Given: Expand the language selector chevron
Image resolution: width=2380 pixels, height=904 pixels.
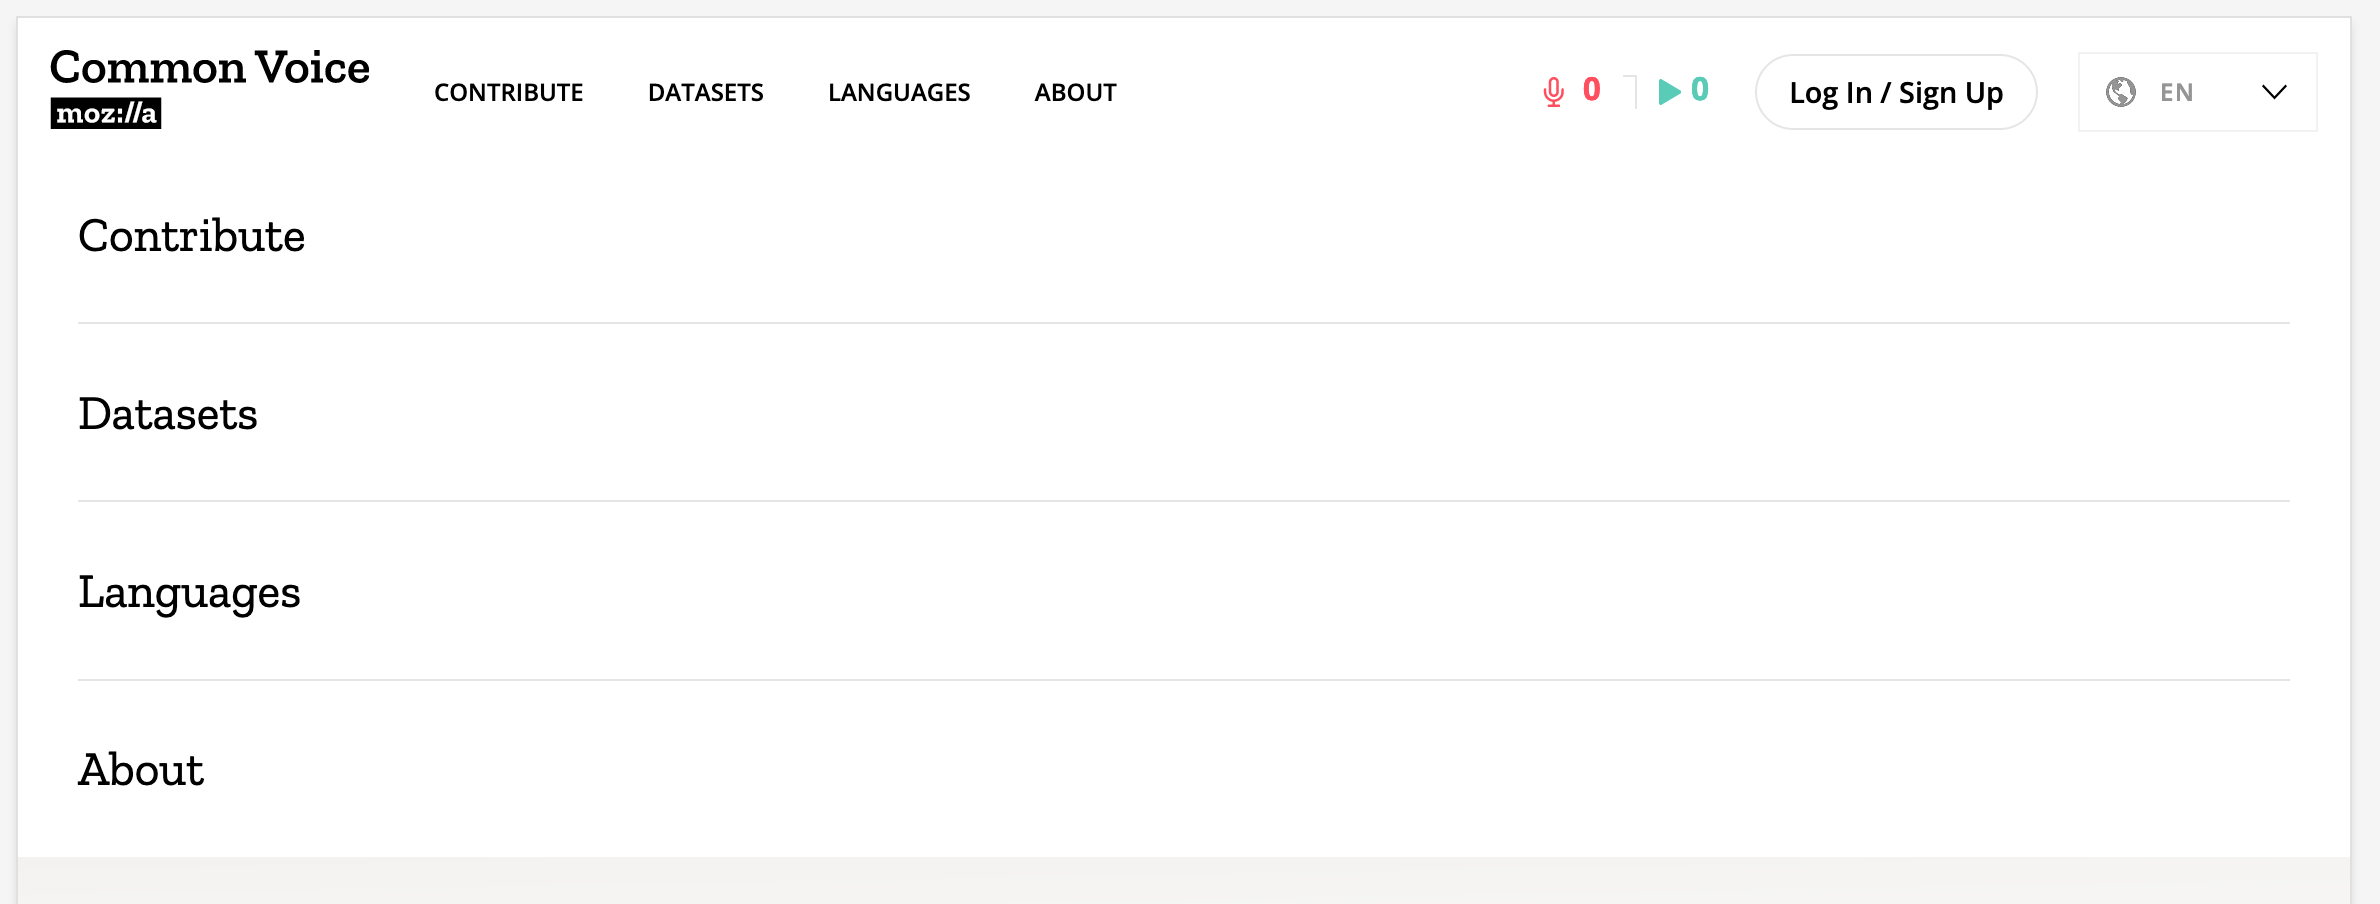Looking at the screenshot, I should click(2274, 92).
